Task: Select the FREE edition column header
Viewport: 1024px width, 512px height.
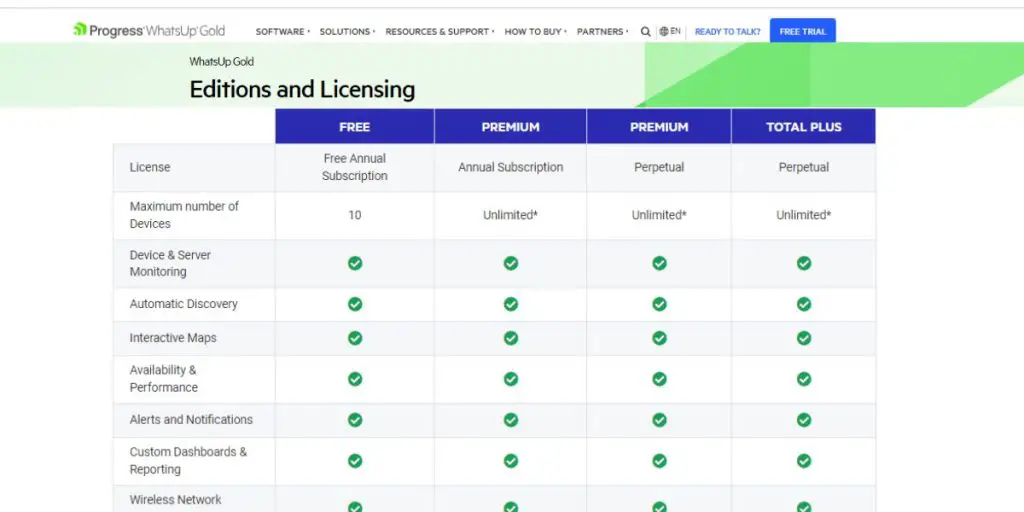Action: 355,127
